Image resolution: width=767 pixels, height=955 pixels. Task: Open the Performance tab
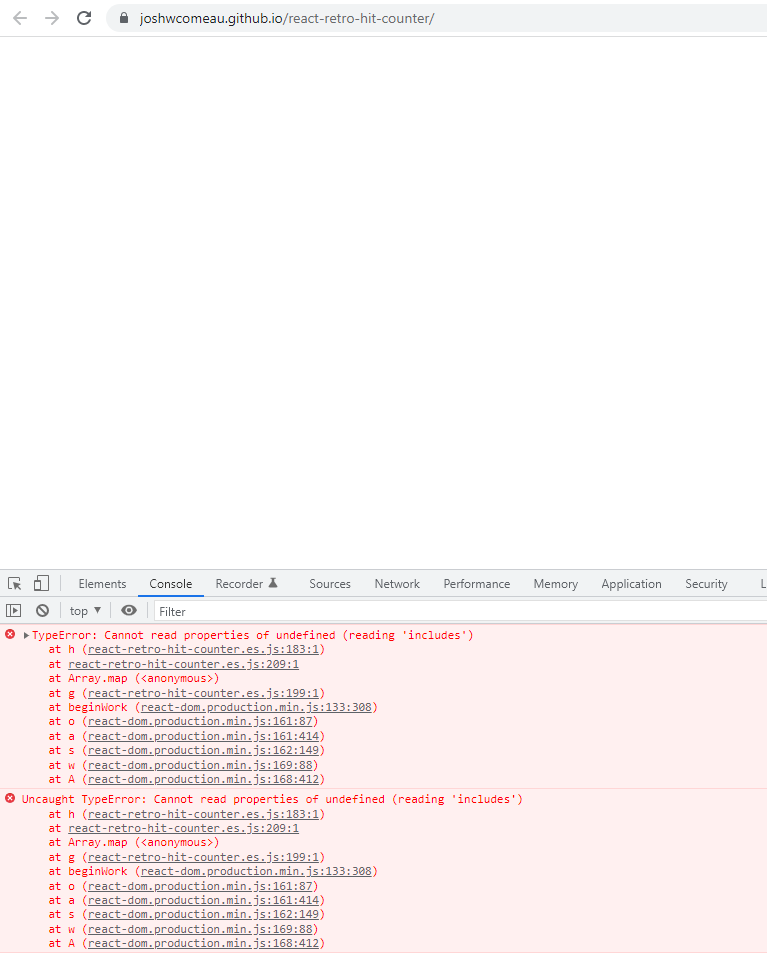click(x=476, y=583)
